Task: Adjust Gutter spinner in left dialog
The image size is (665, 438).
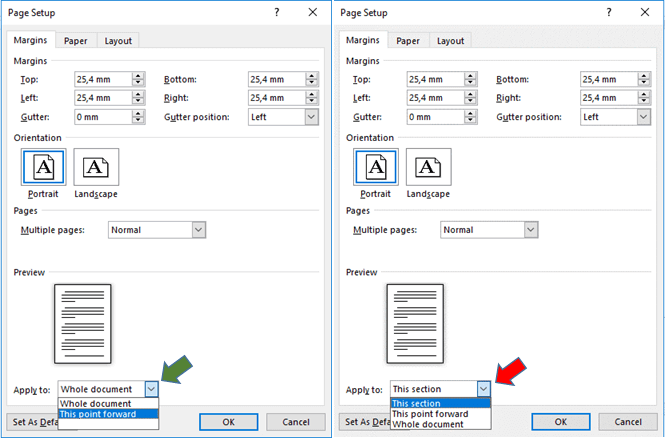Action: 138,117
